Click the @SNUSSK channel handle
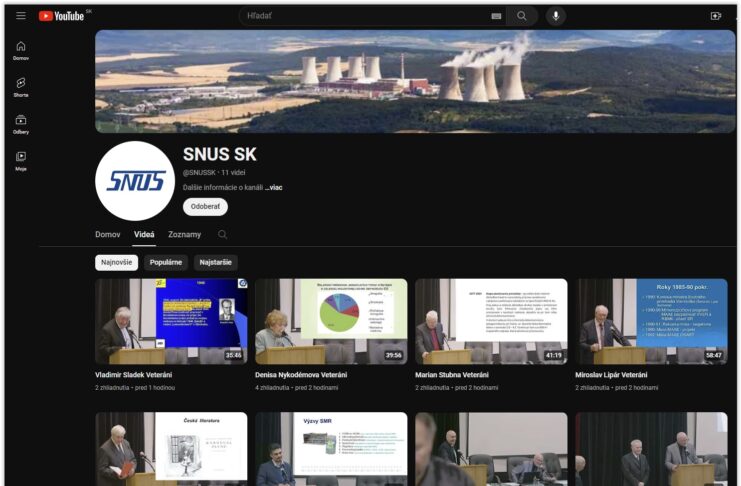This screenshot has width=741, height=486. (x=199, y=173)
